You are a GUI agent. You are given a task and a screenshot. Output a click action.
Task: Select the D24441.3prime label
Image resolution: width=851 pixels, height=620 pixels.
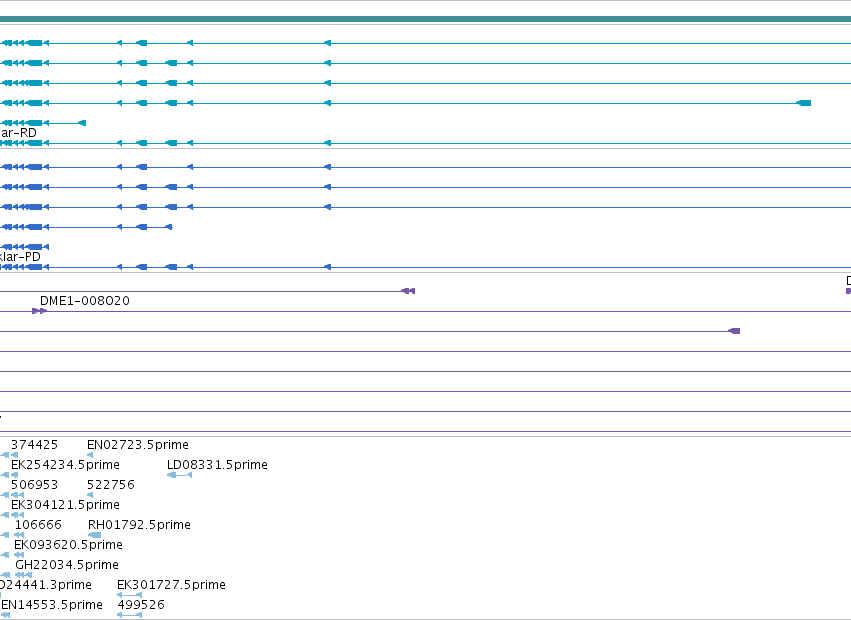click(46, 585)
